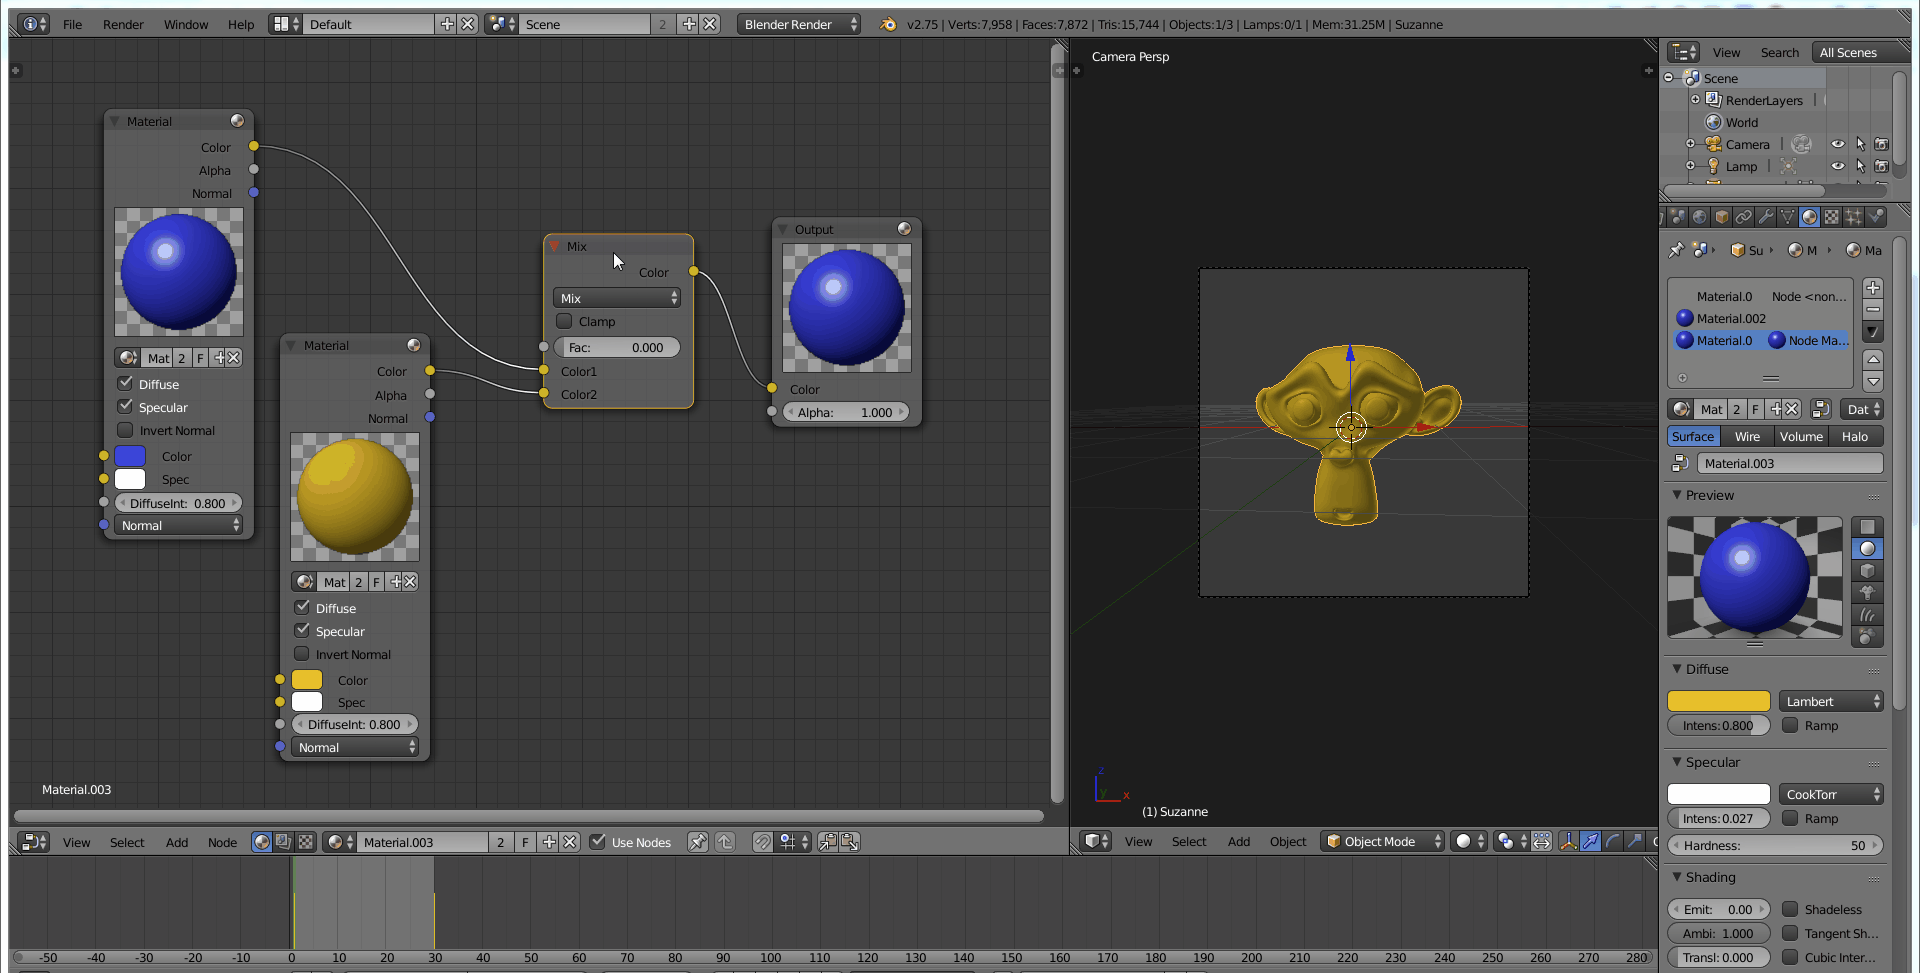The width and height of the screenshot is (1920, 973).
Task: Switch node editor to texture nodes
Action: pos(305,842)
